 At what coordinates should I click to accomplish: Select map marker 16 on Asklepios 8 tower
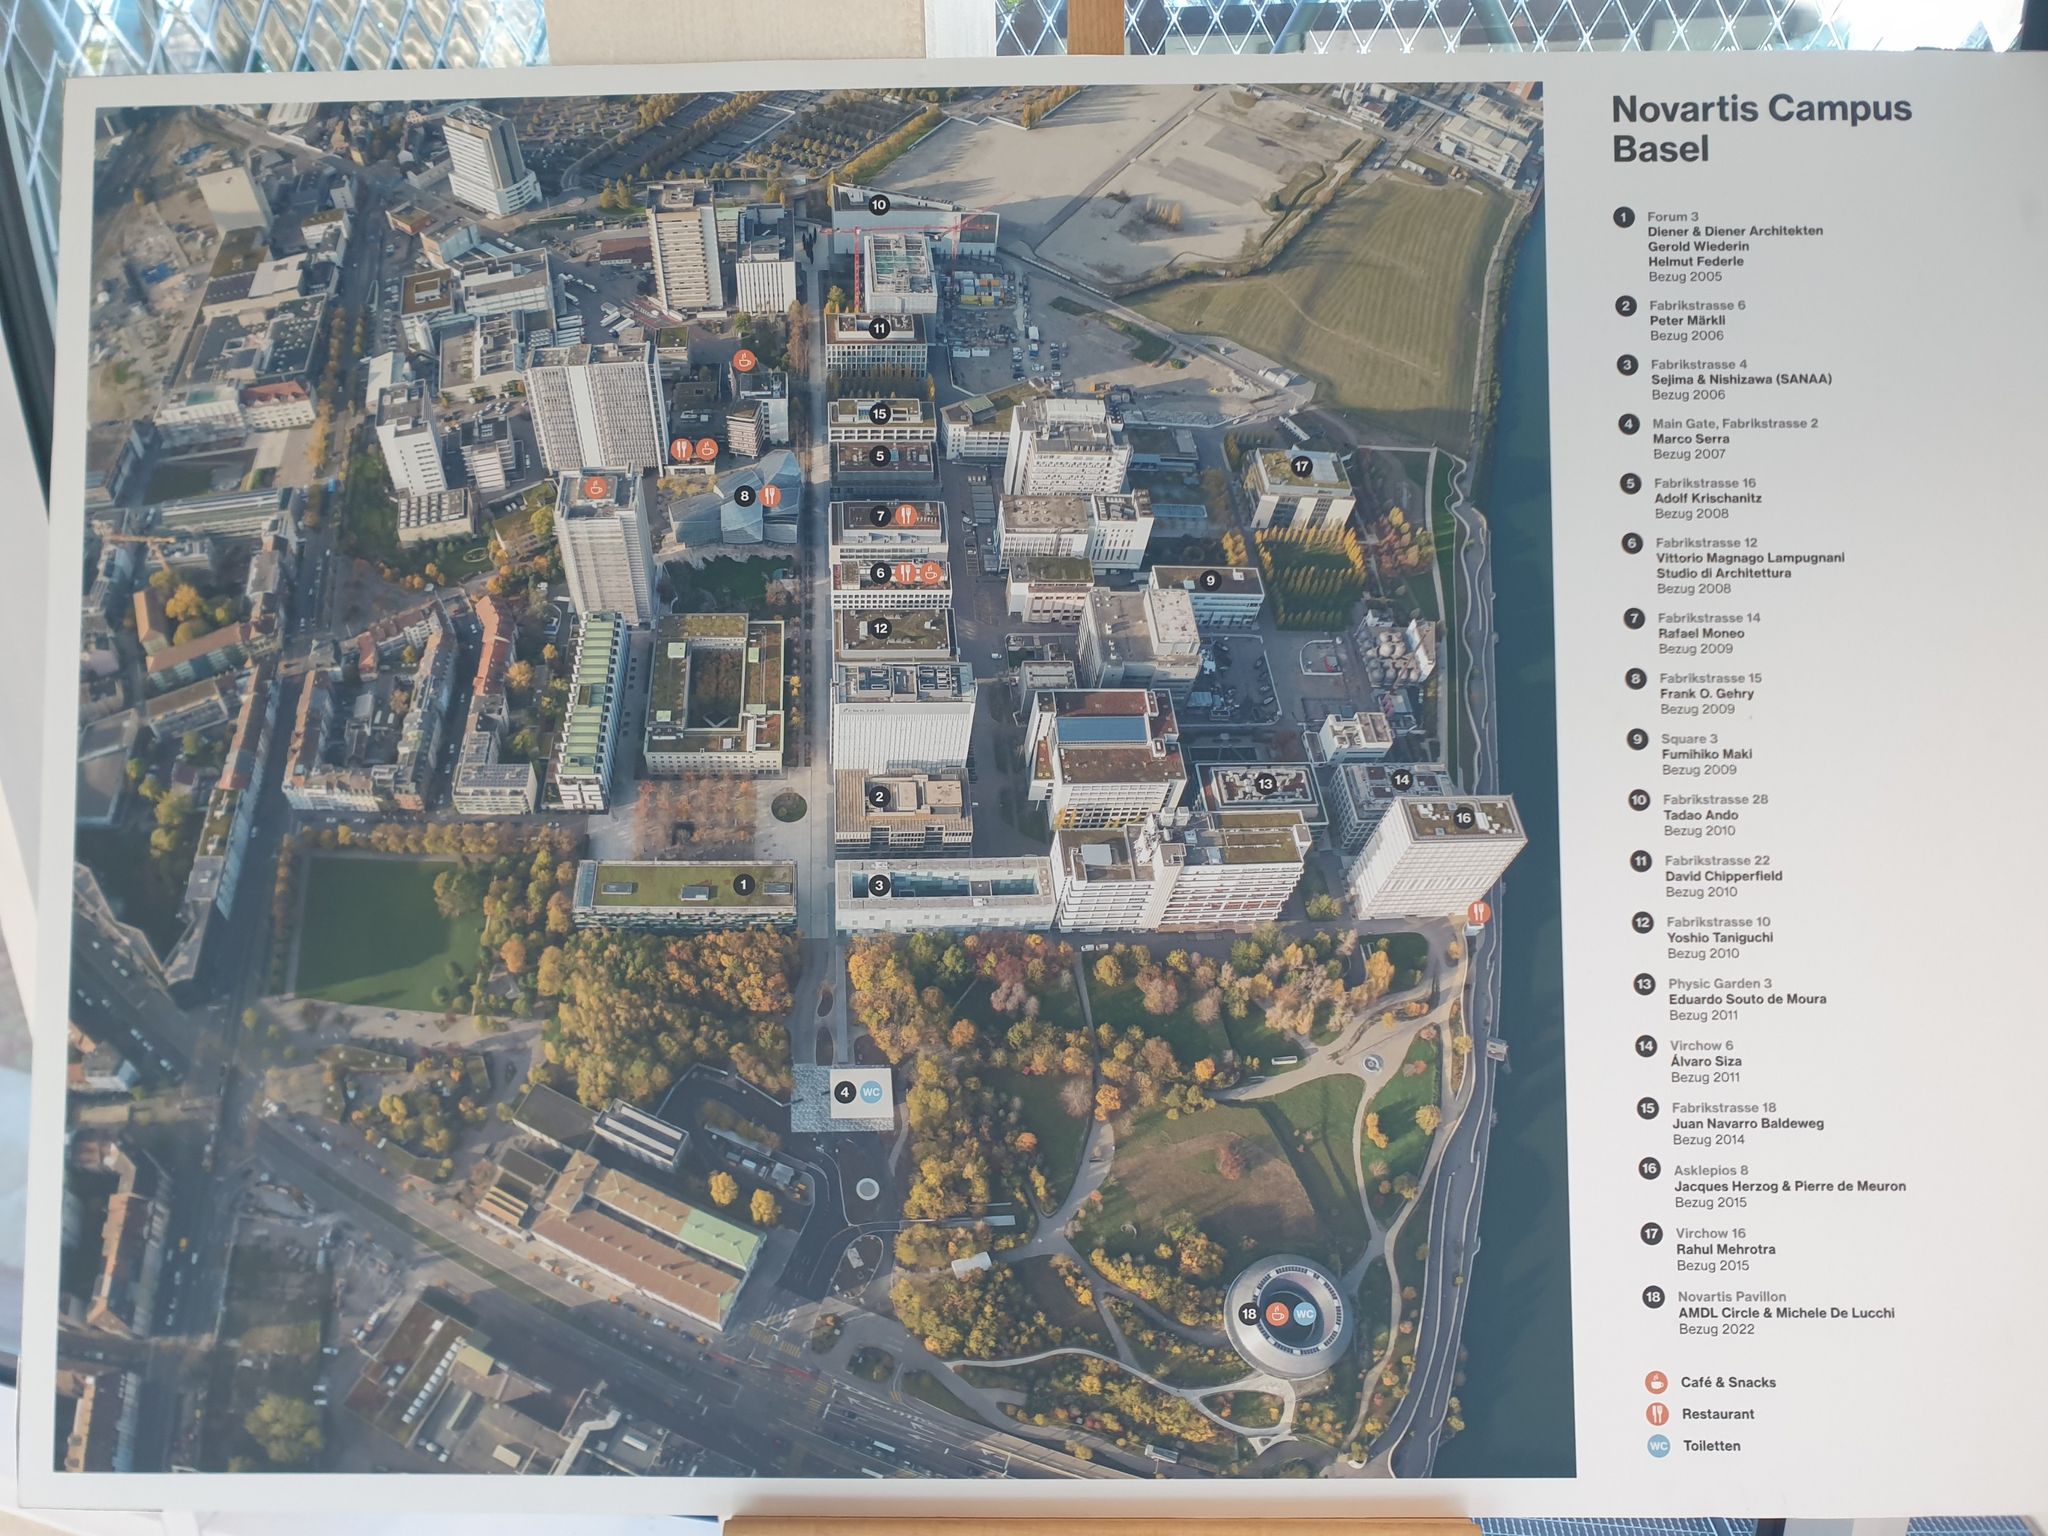(x=1463, y=818)
